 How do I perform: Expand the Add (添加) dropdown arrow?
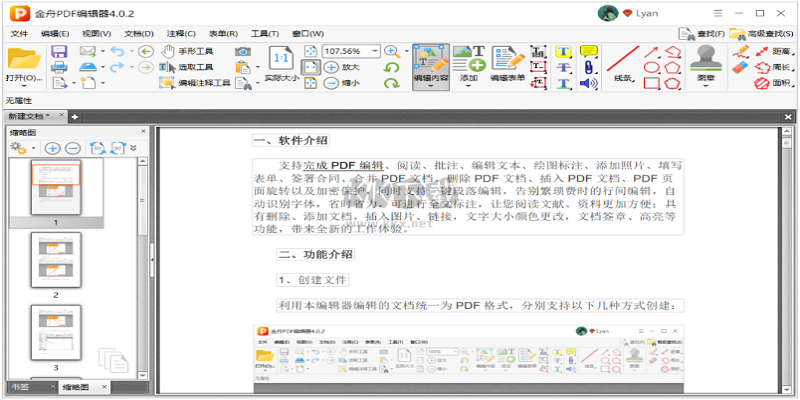[469, 86]
